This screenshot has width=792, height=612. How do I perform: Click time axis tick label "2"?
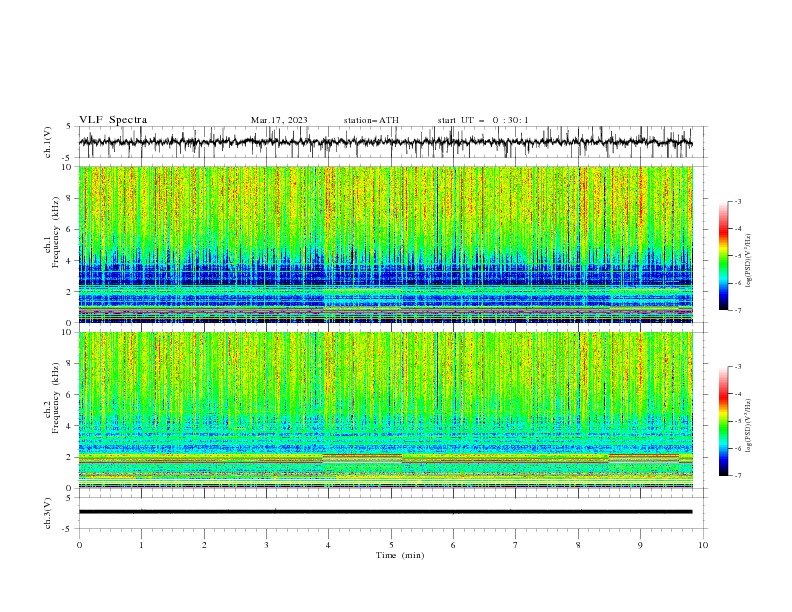(204, 545)
